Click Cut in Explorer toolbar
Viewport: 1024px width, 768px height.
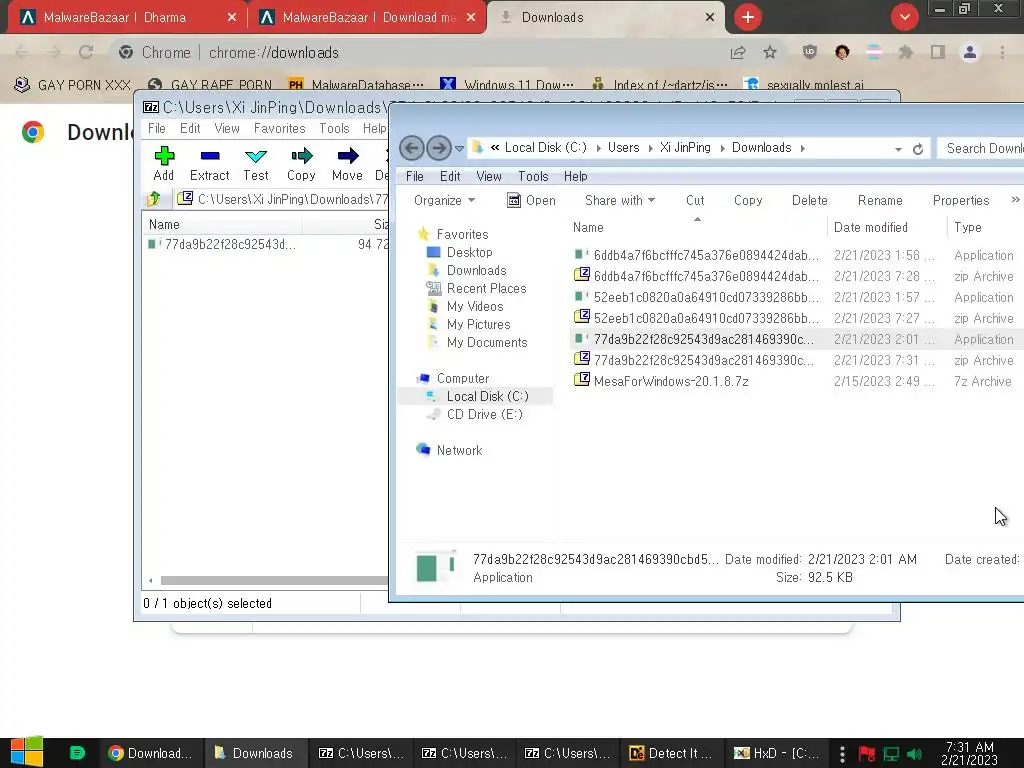(x=695, y=200)
